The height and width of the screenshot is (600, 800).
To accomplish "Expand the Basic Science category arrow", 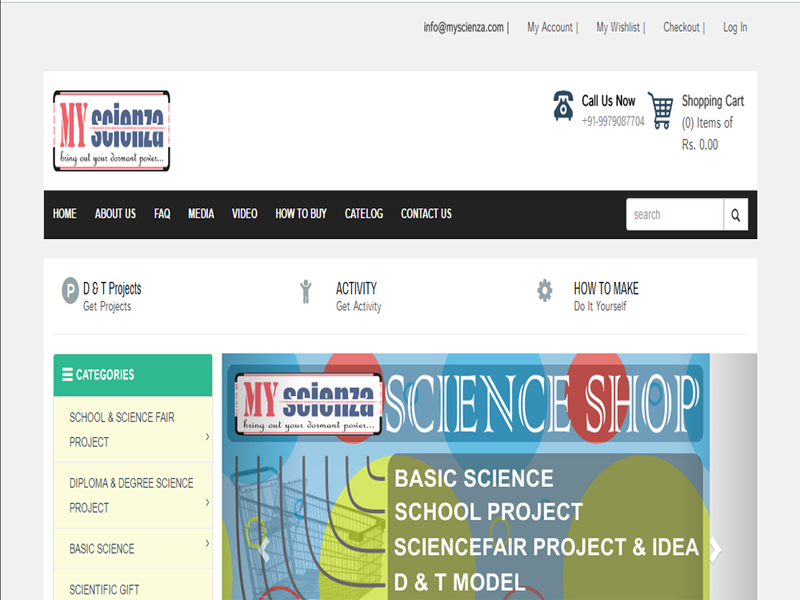I will pyautogui.click(x=207, y=543).
